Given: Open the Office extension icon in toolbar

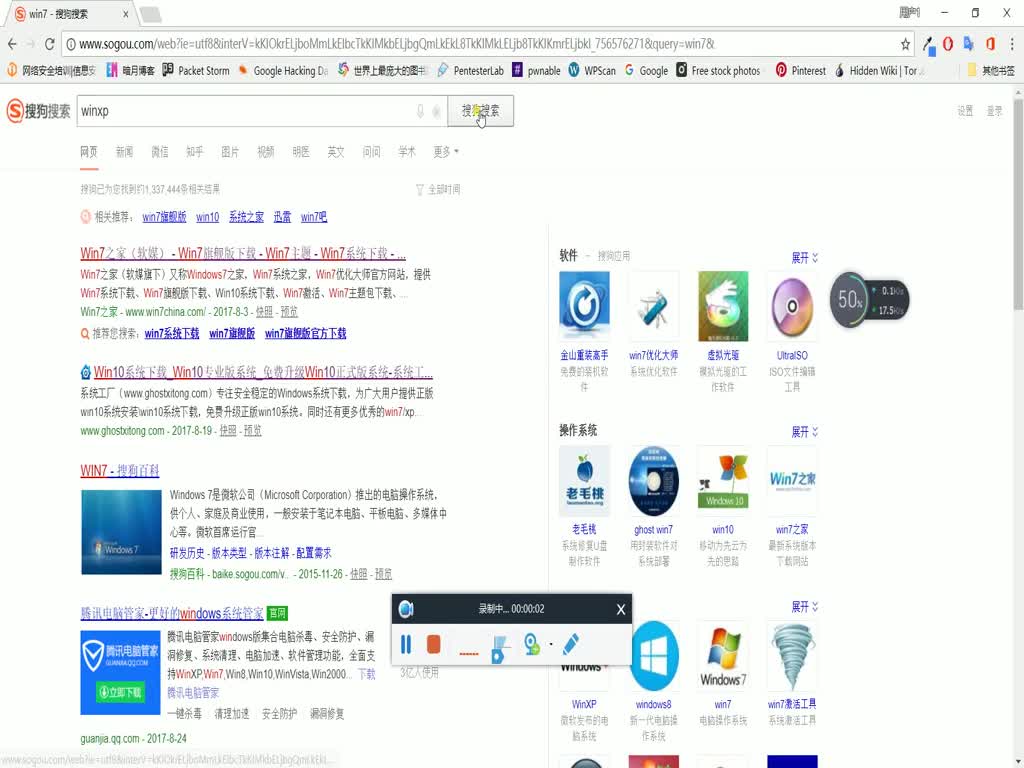Looking at the screenshot, I should click(991, 44).
